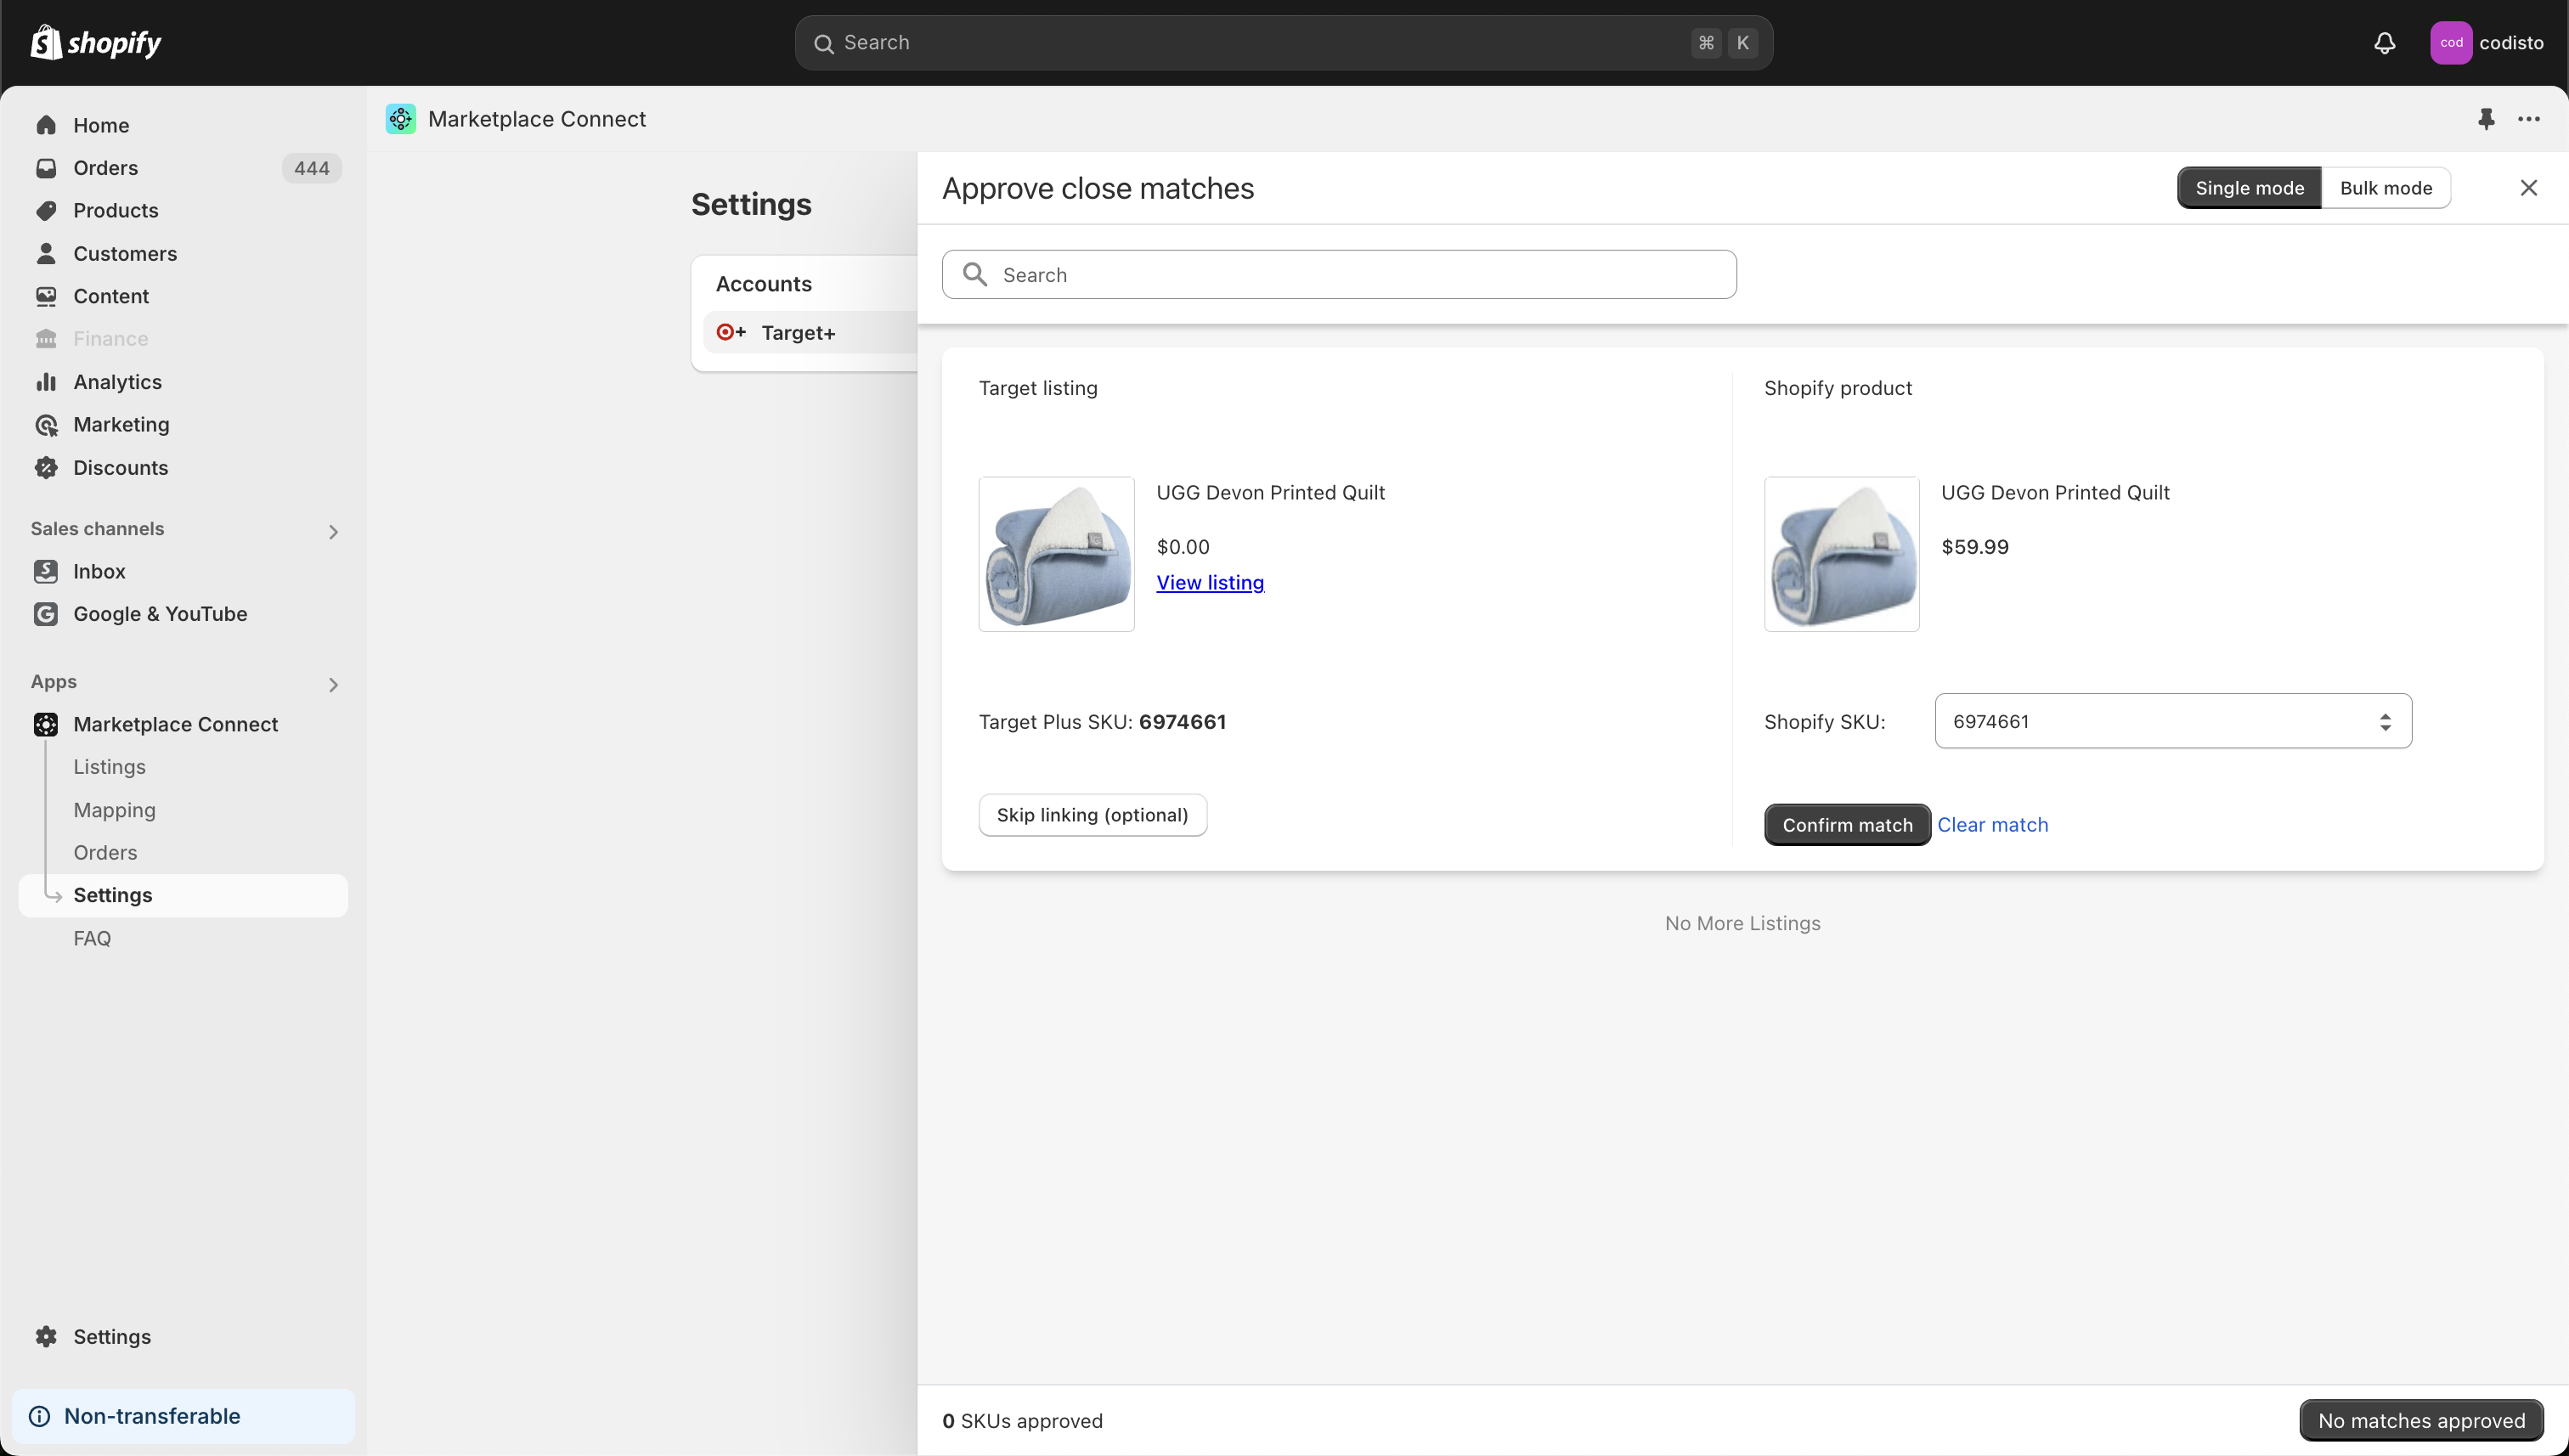Open Listings under Marketplace Connect

click(x=109, y=767)
